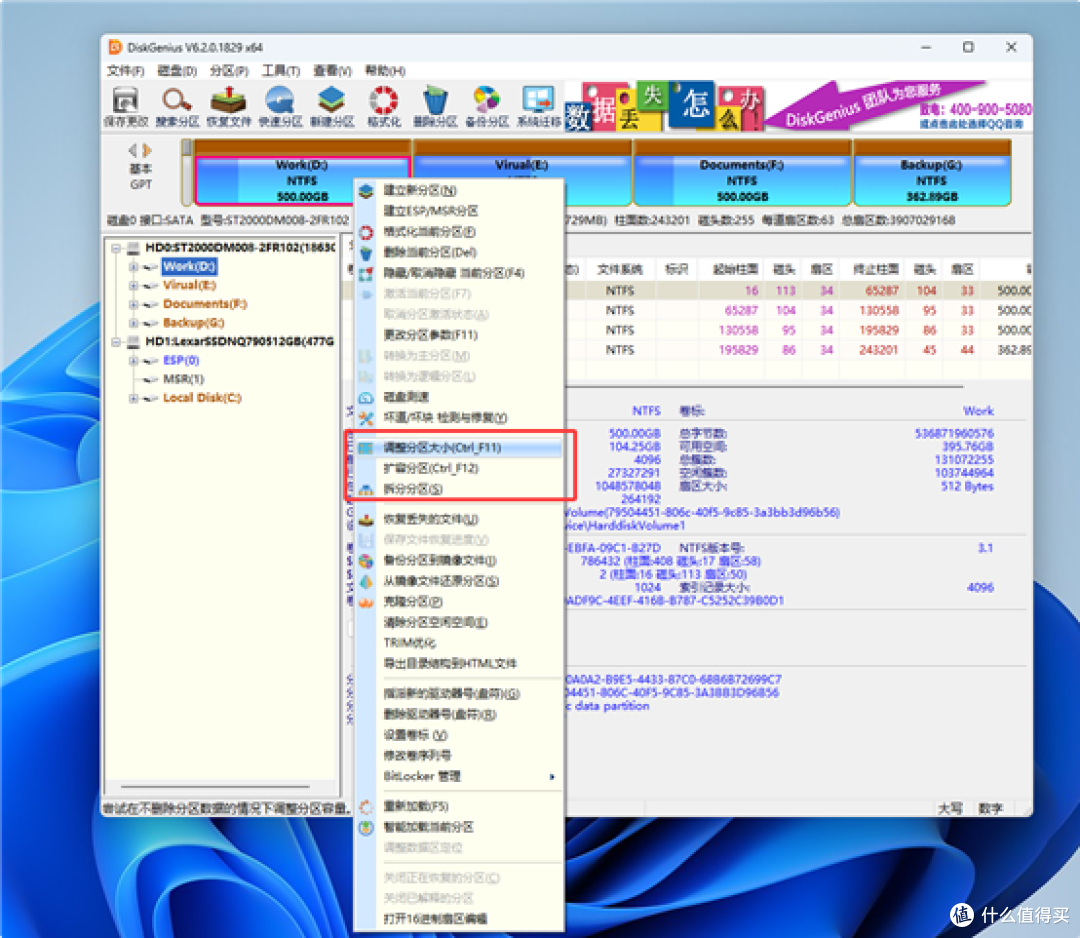Expand the Virual(E:) tree node
The width and height of the screenshot is (1080, 938).
pyautogui.click(x=133, y=285)
